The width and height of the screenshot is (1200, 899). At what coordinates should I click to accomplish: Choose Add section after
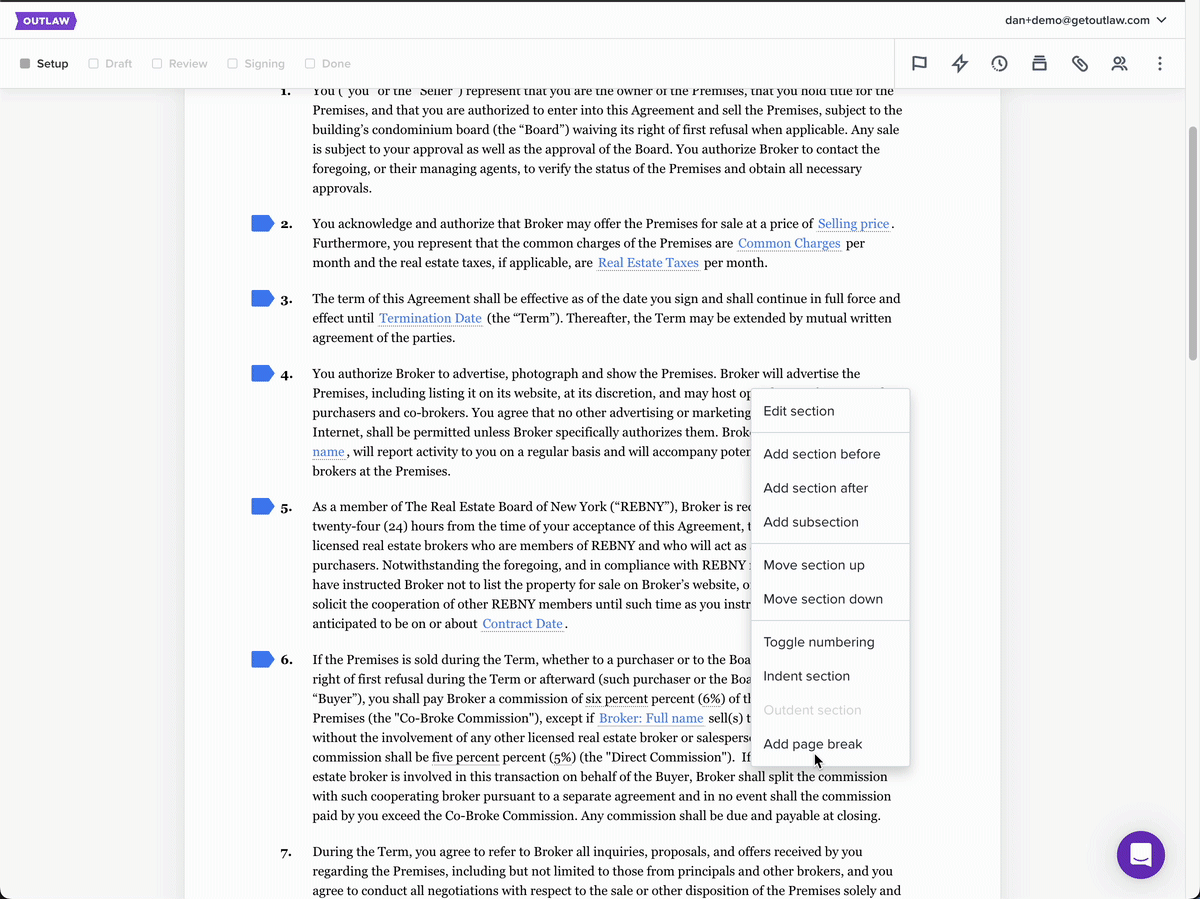[x=830, y=488]
